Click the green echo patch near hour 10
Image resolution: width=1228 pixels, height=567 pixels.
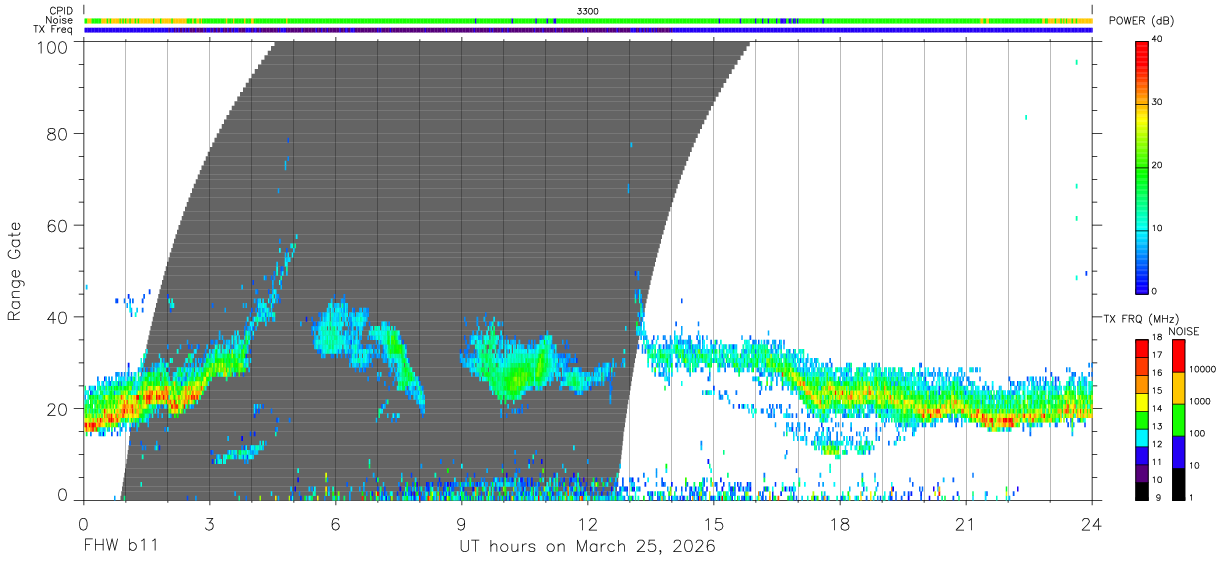(513, 375)
